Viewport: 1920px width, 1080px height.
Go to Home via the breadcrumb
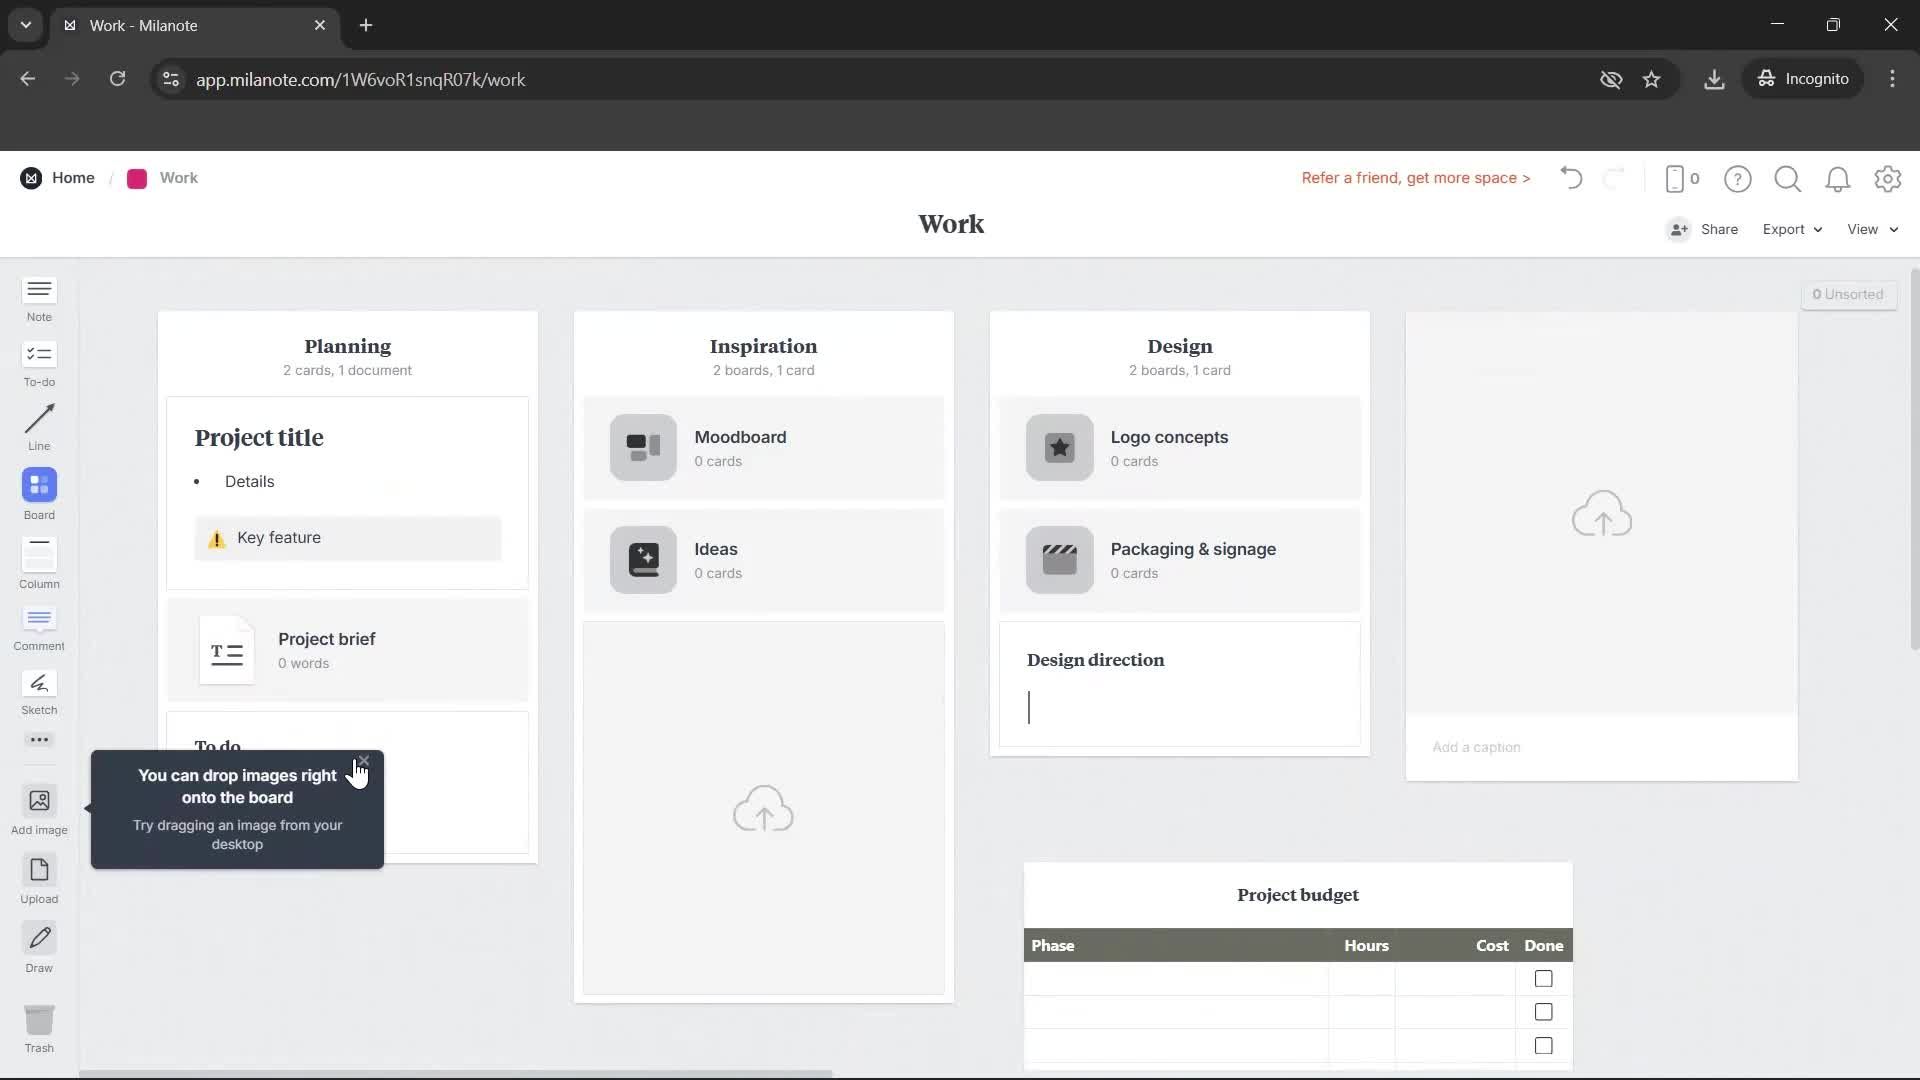coord(73,177)
